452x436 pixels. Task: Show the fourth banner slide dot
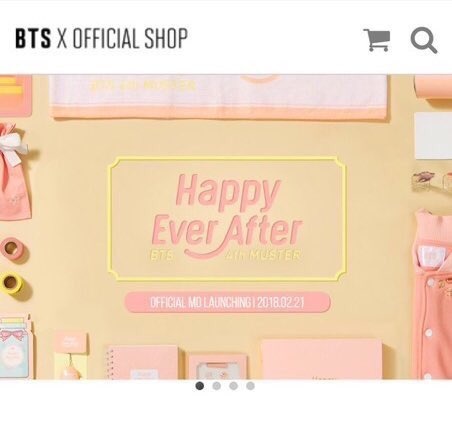coord(250,386)
